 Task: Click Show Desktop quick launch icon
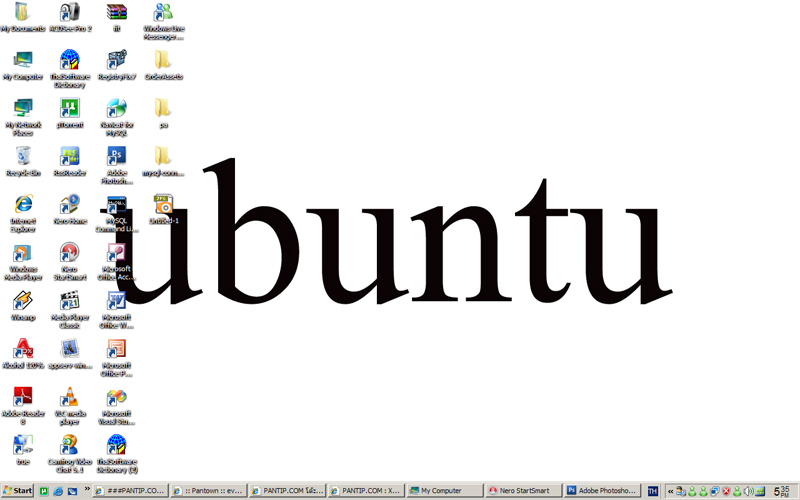coord(72,491)
